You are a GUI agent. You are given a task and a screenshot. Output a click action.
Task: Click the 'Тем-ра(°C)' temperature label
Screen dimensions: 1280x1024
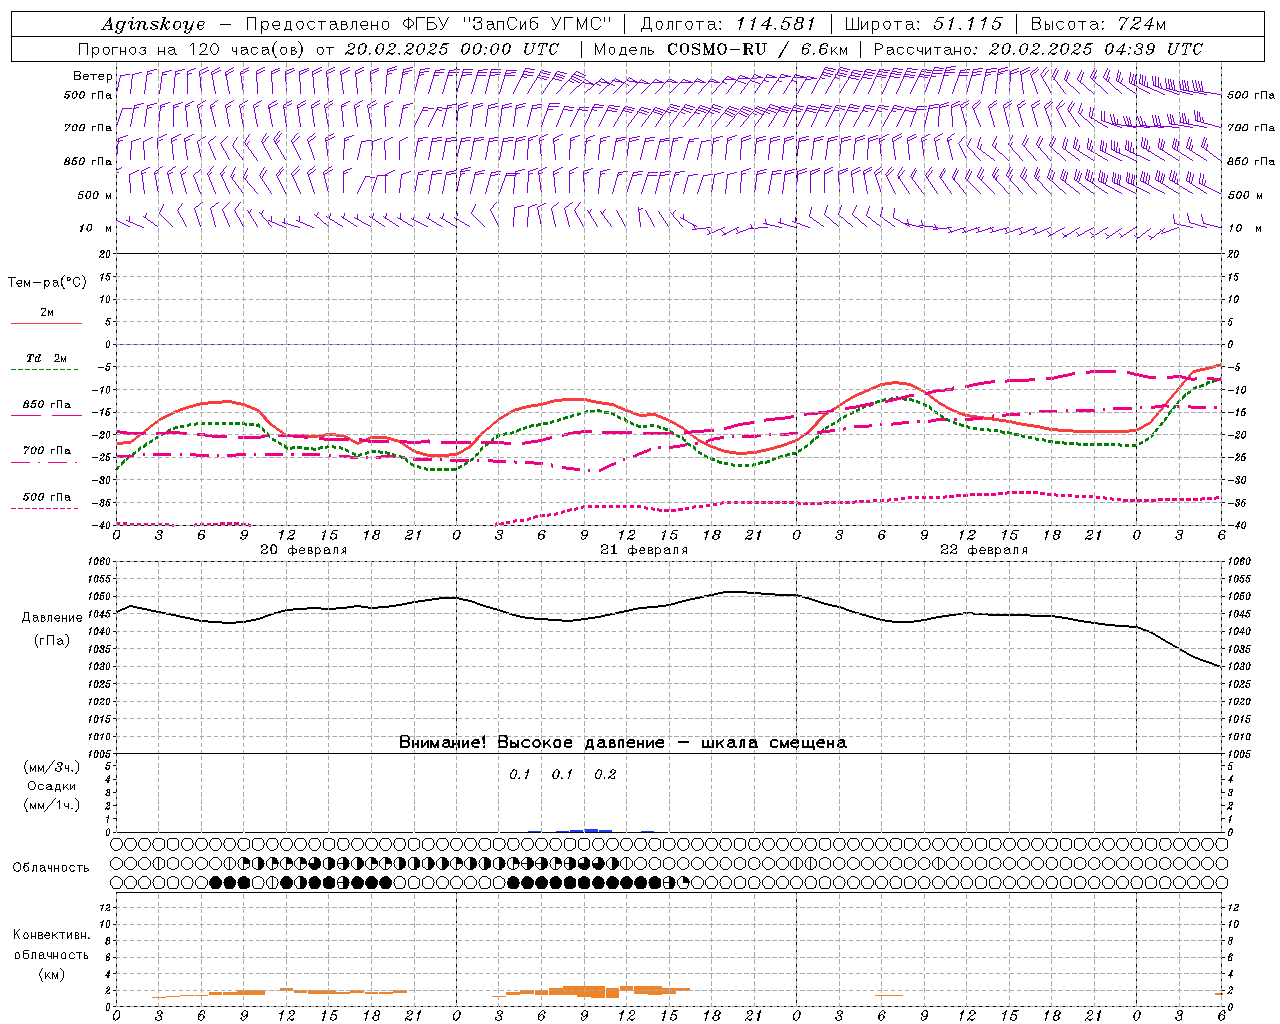[47, 283]
